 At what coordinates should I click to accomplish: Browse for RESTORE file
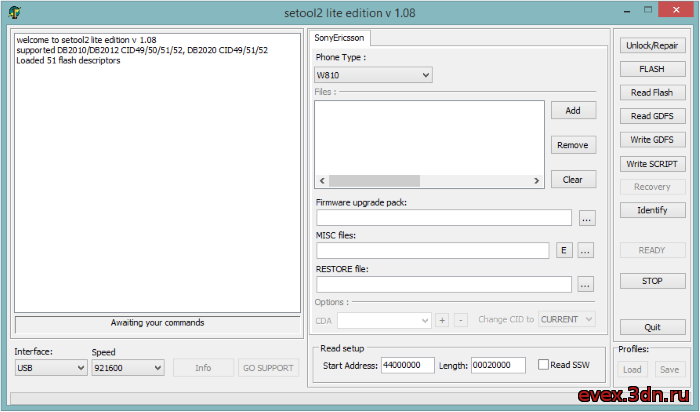tap(585, 284)
